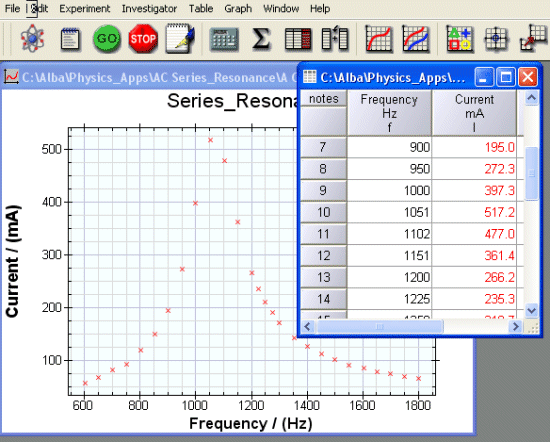550x442 pixels.
Task: Click frequency cell 1102
Action: point(389,234)
